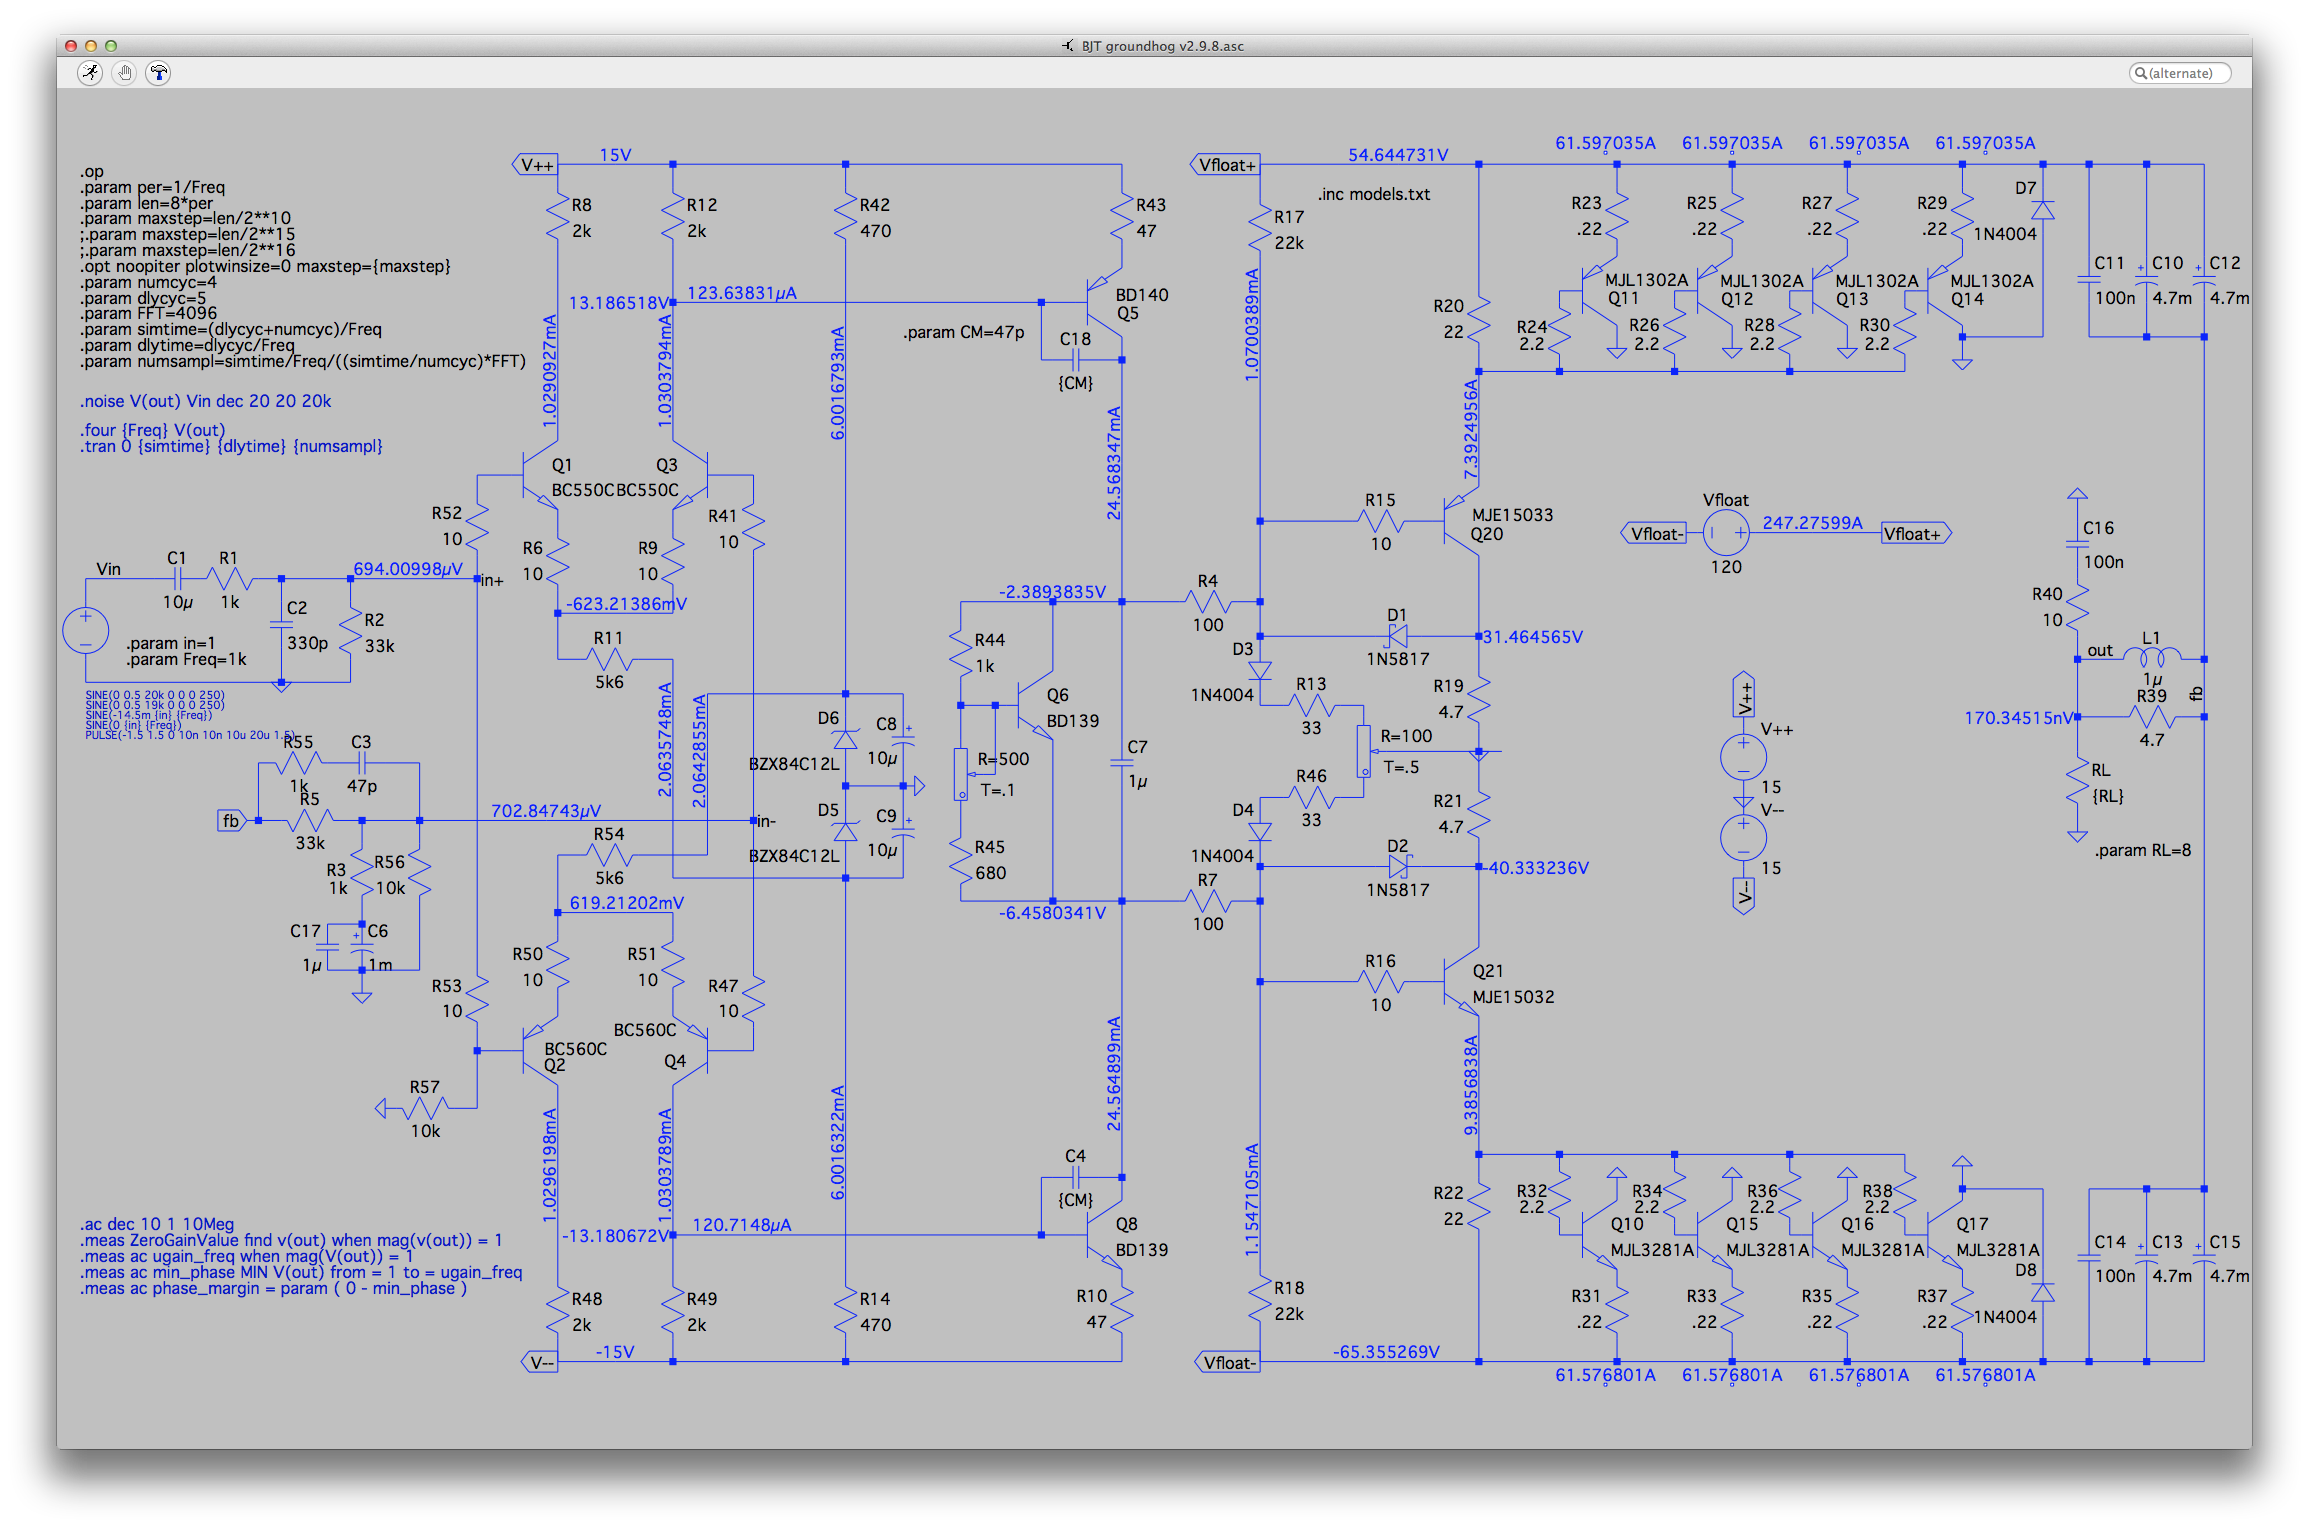Halt the simulation with the hand icon
This screenshot has width=2309, height=1528.
[x=125, y=73]
